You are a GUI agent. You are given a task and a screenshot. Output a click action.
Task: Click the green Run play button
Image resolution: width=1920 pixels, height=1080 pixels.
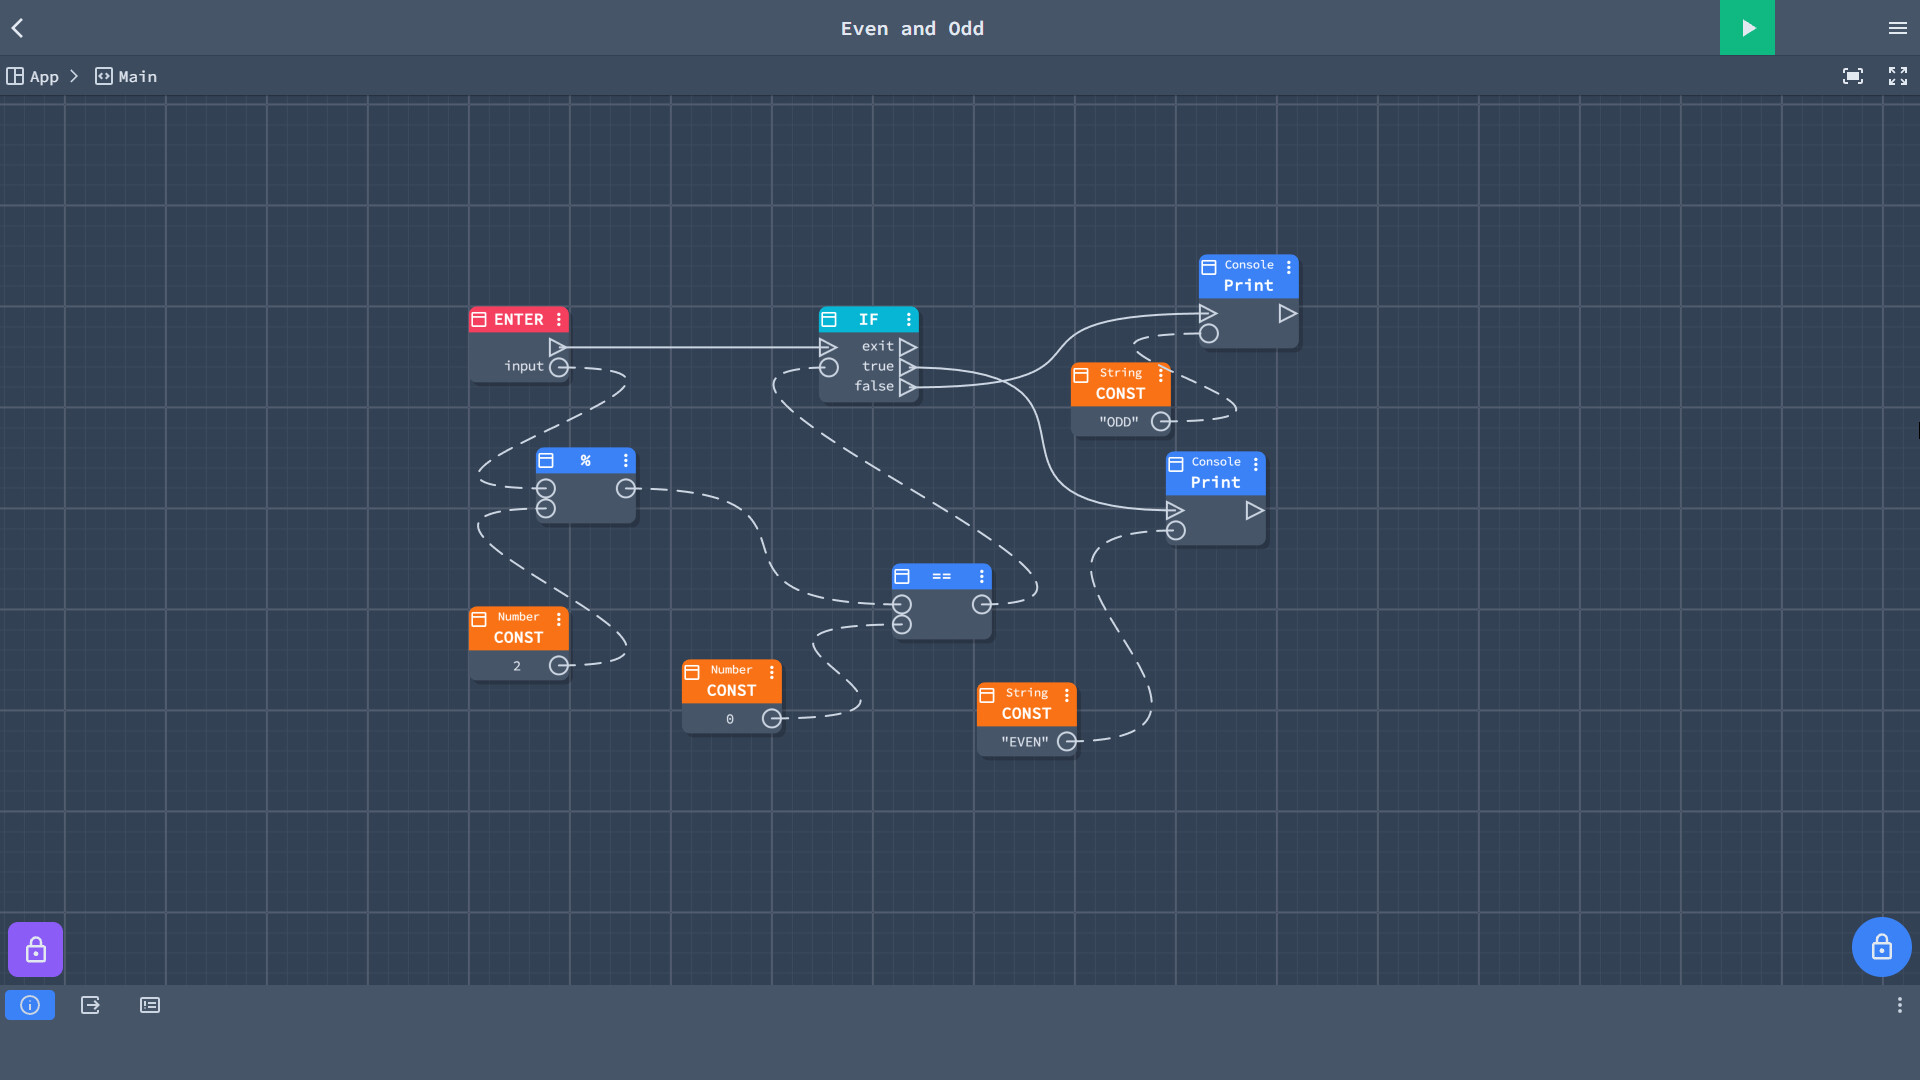click(1747, 28)
